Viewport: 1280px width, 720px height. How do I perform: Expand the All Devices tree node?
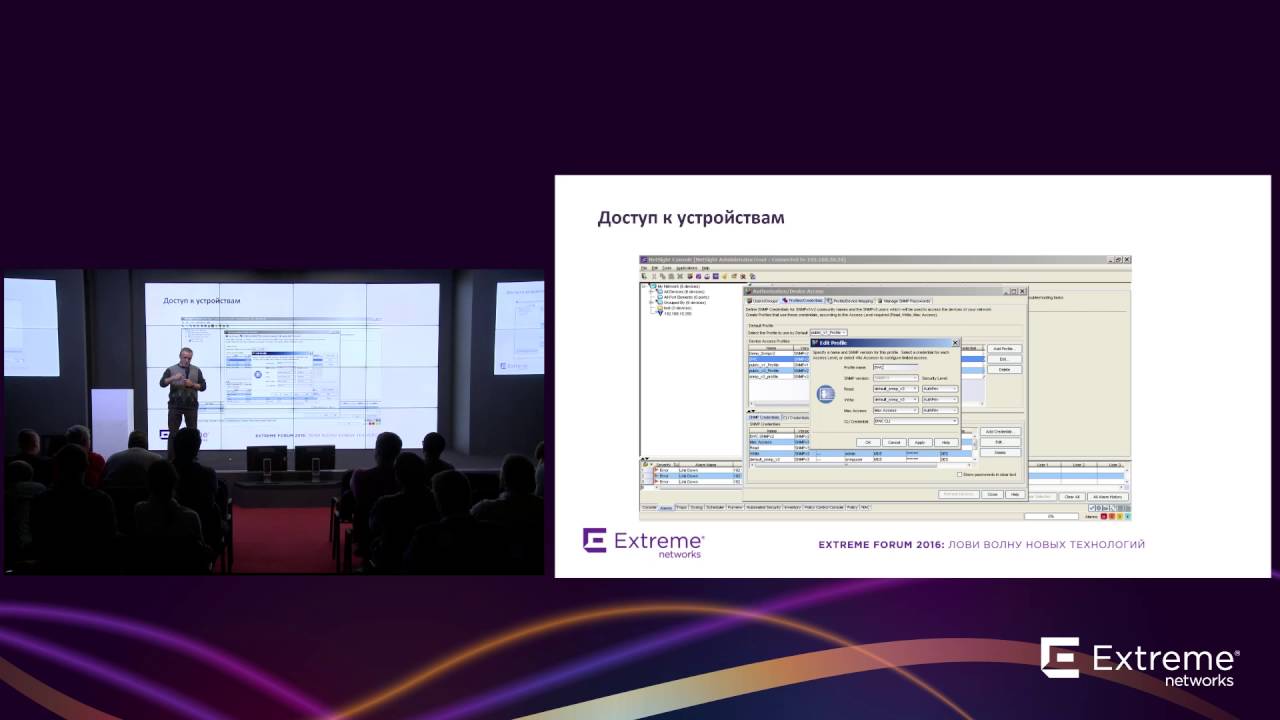[x=651, y=291]
